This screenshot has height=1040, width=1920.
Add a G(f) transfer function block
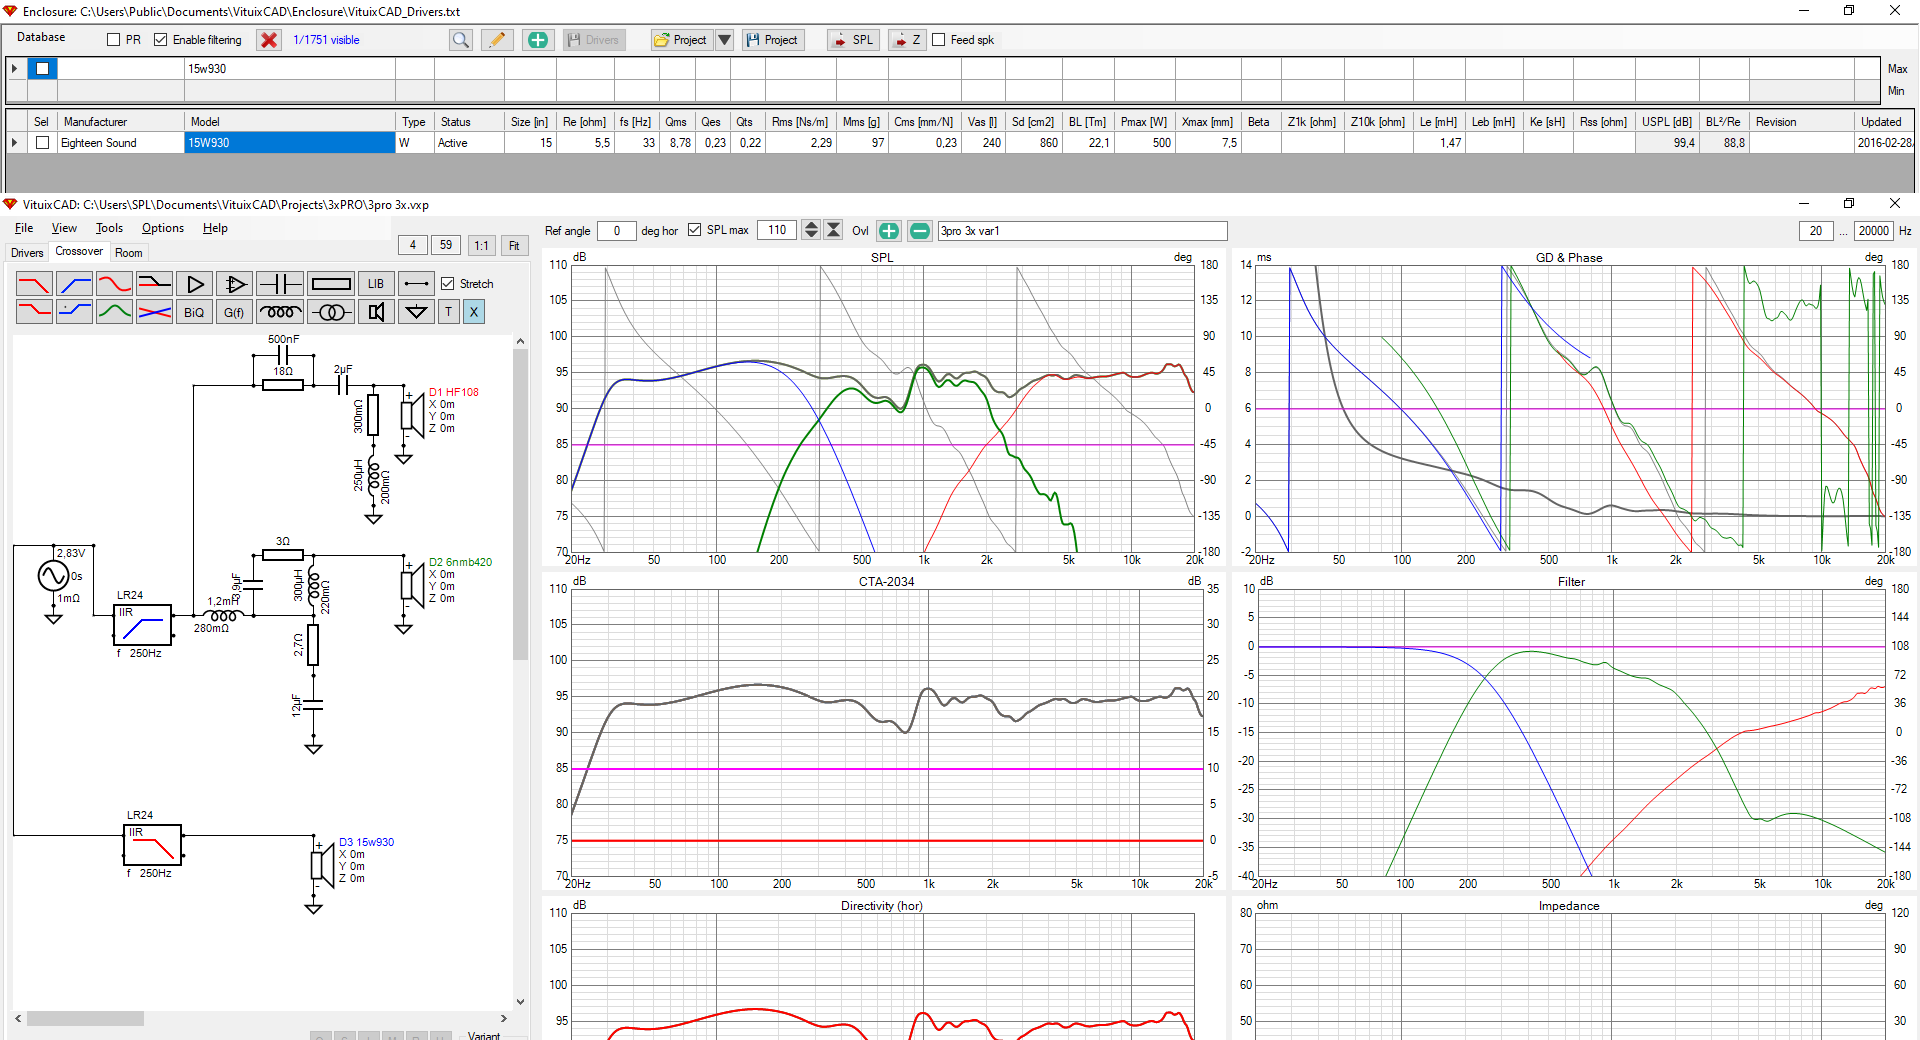pos(235,312)
